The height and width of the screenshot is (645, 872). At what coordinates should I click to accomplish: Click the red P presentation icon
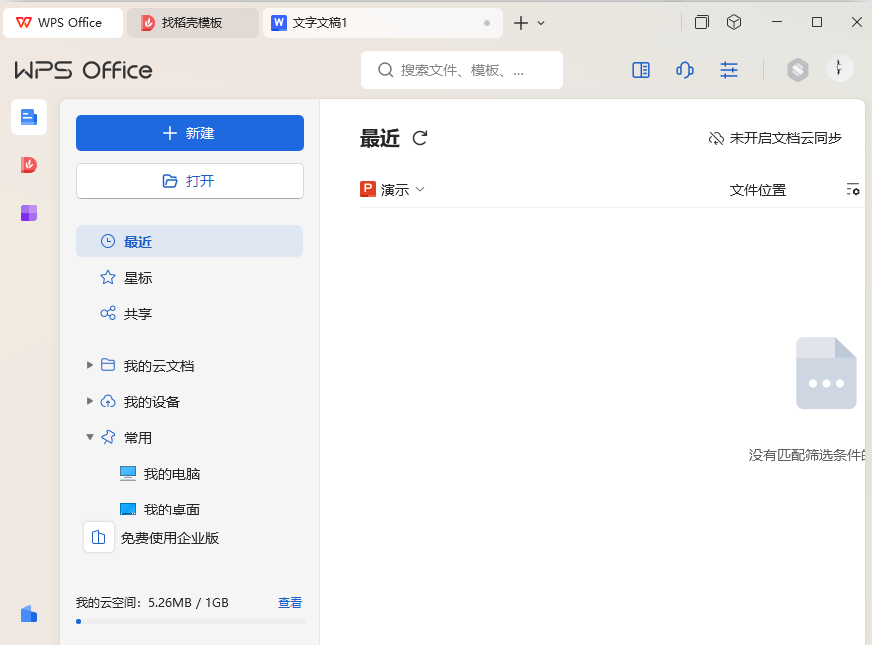368,189
